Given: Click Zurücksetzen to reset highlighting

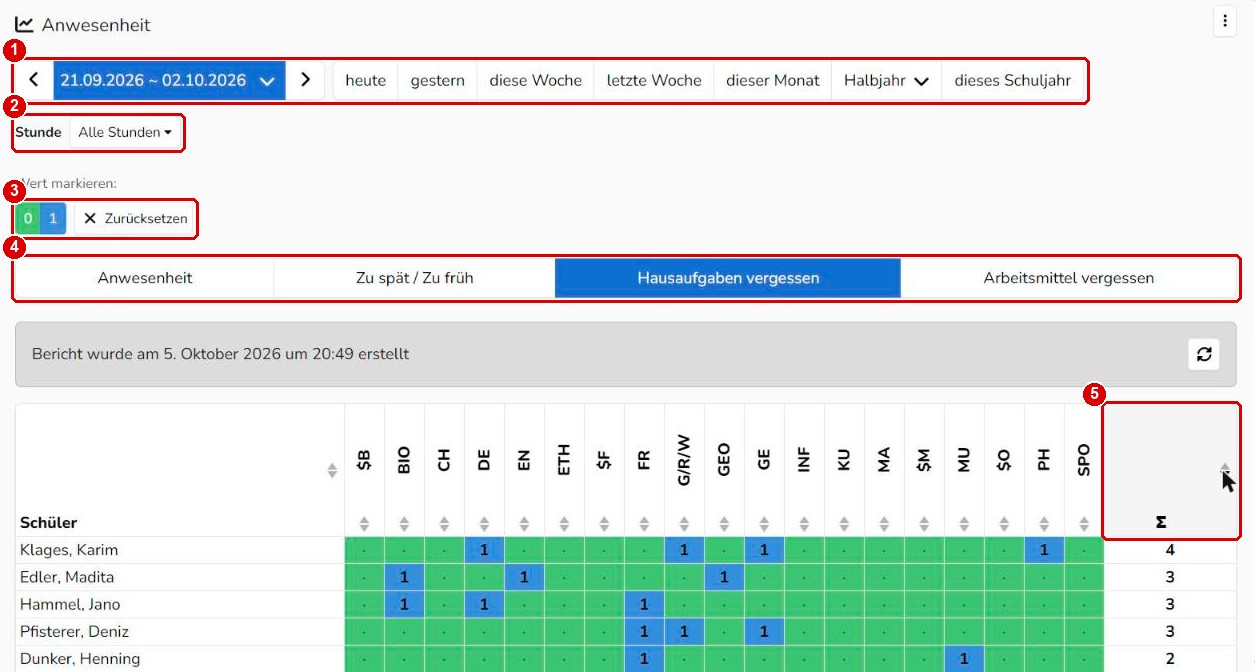Looking at the screenshot, I should 135,218.
